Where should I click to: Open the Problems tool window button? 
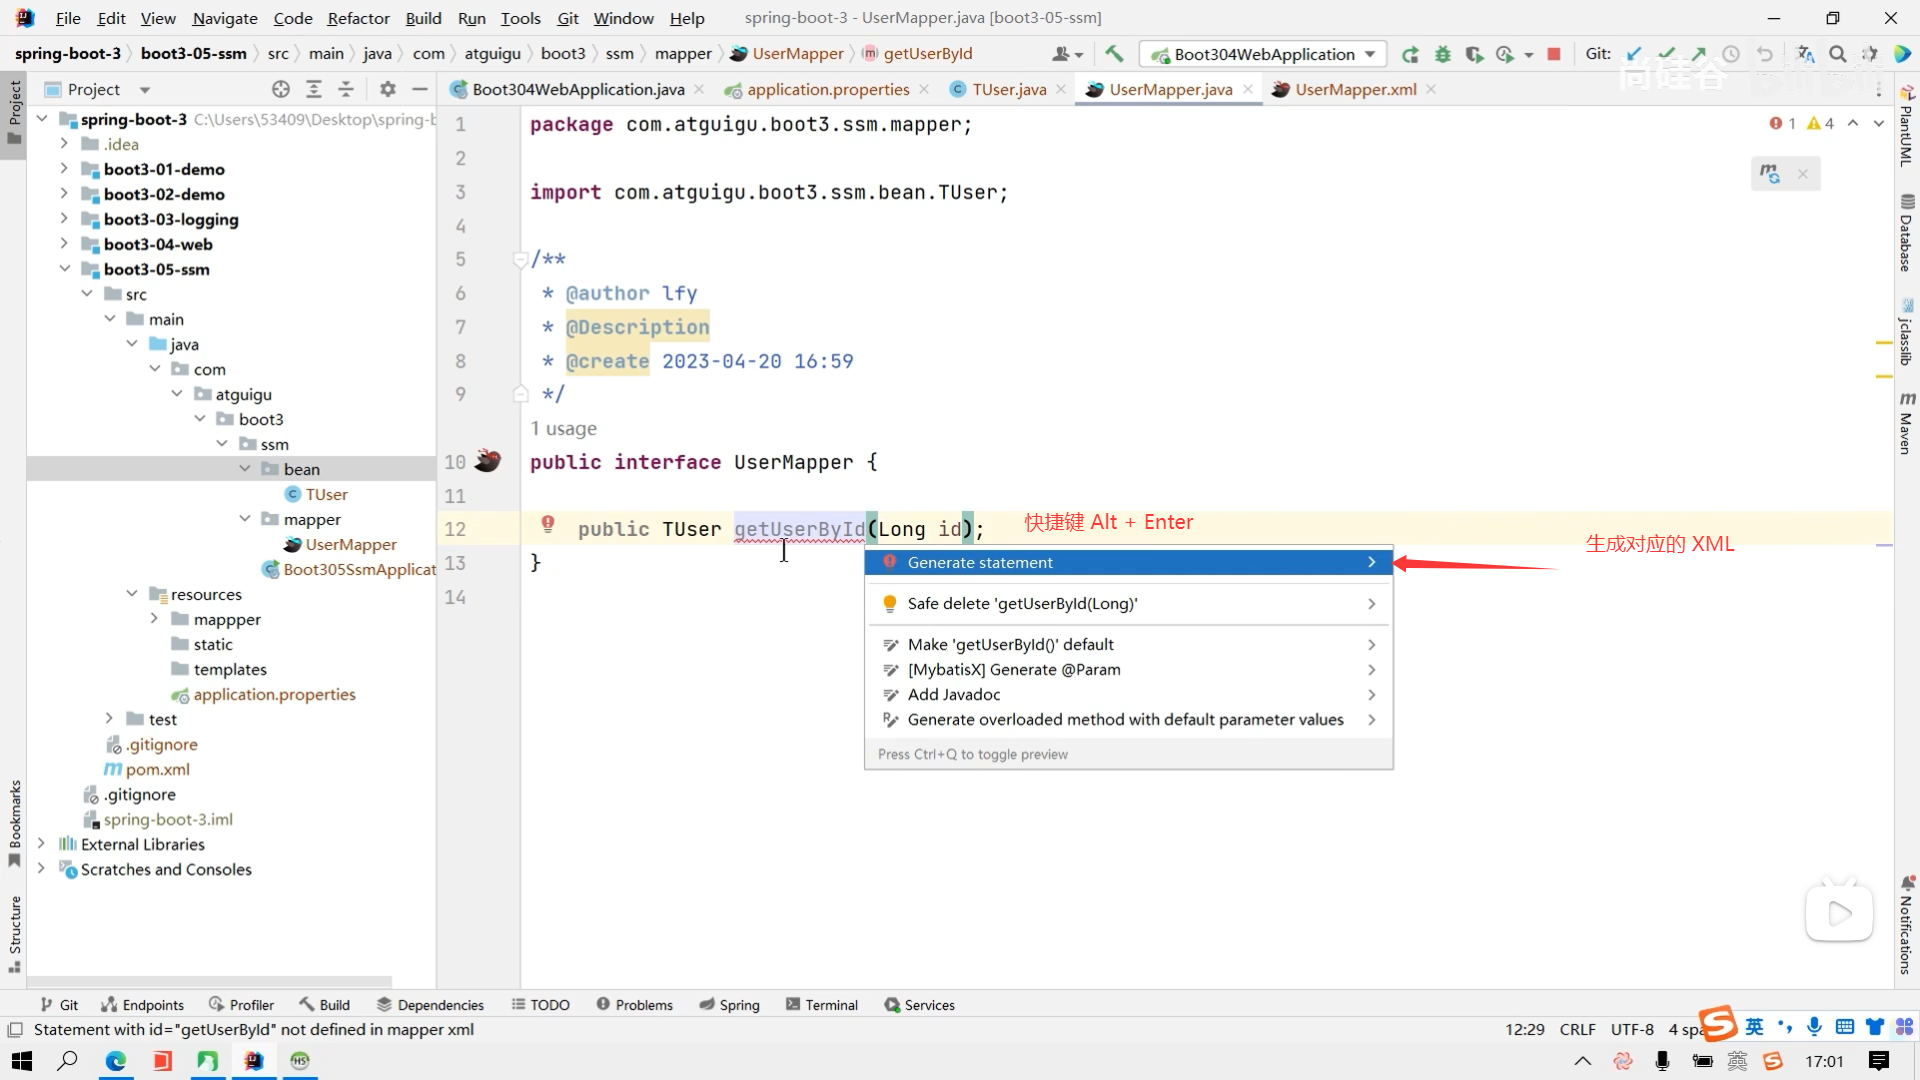click(x=634, y=1005)
